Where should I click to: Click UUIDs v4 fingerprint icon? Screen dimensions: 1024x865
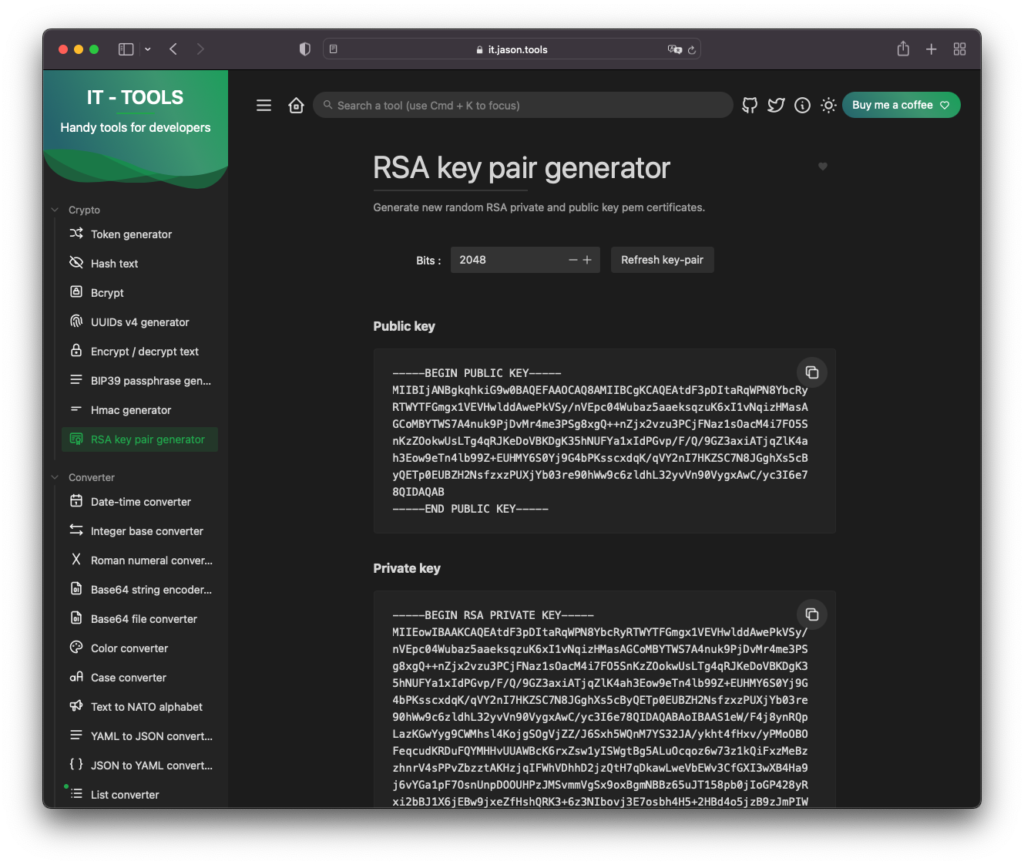76,321
